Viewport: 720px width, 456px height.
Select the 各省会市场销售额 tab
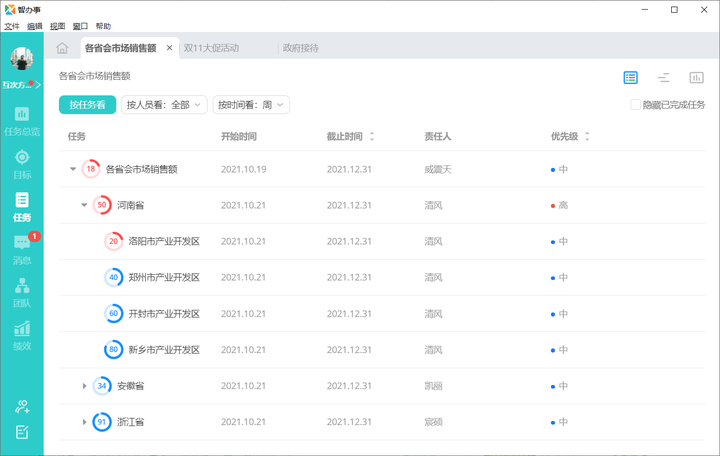click(121, 48)
